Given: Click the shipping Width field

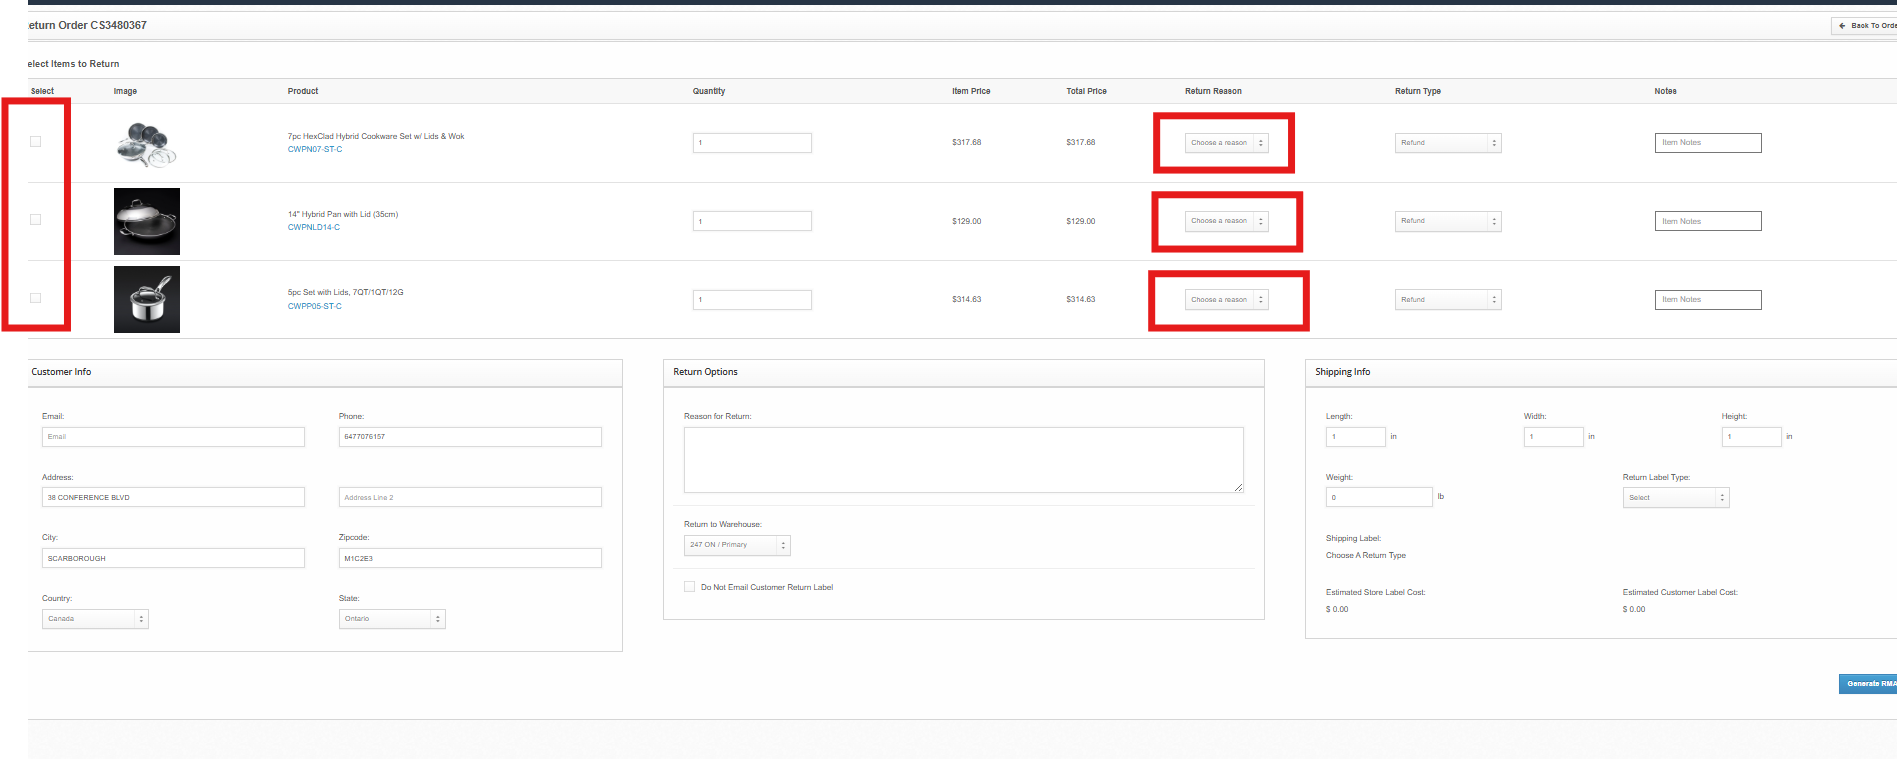Looking at the screenshot, I should (x=1554, y=437).
